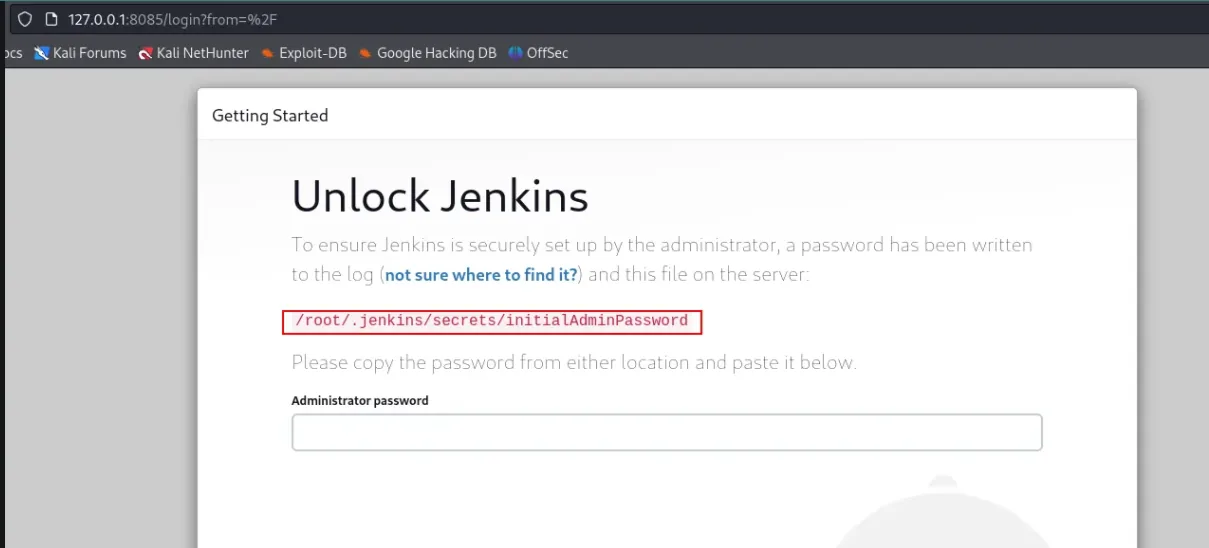Focus the Administrator password field

(x=667, y=433)
